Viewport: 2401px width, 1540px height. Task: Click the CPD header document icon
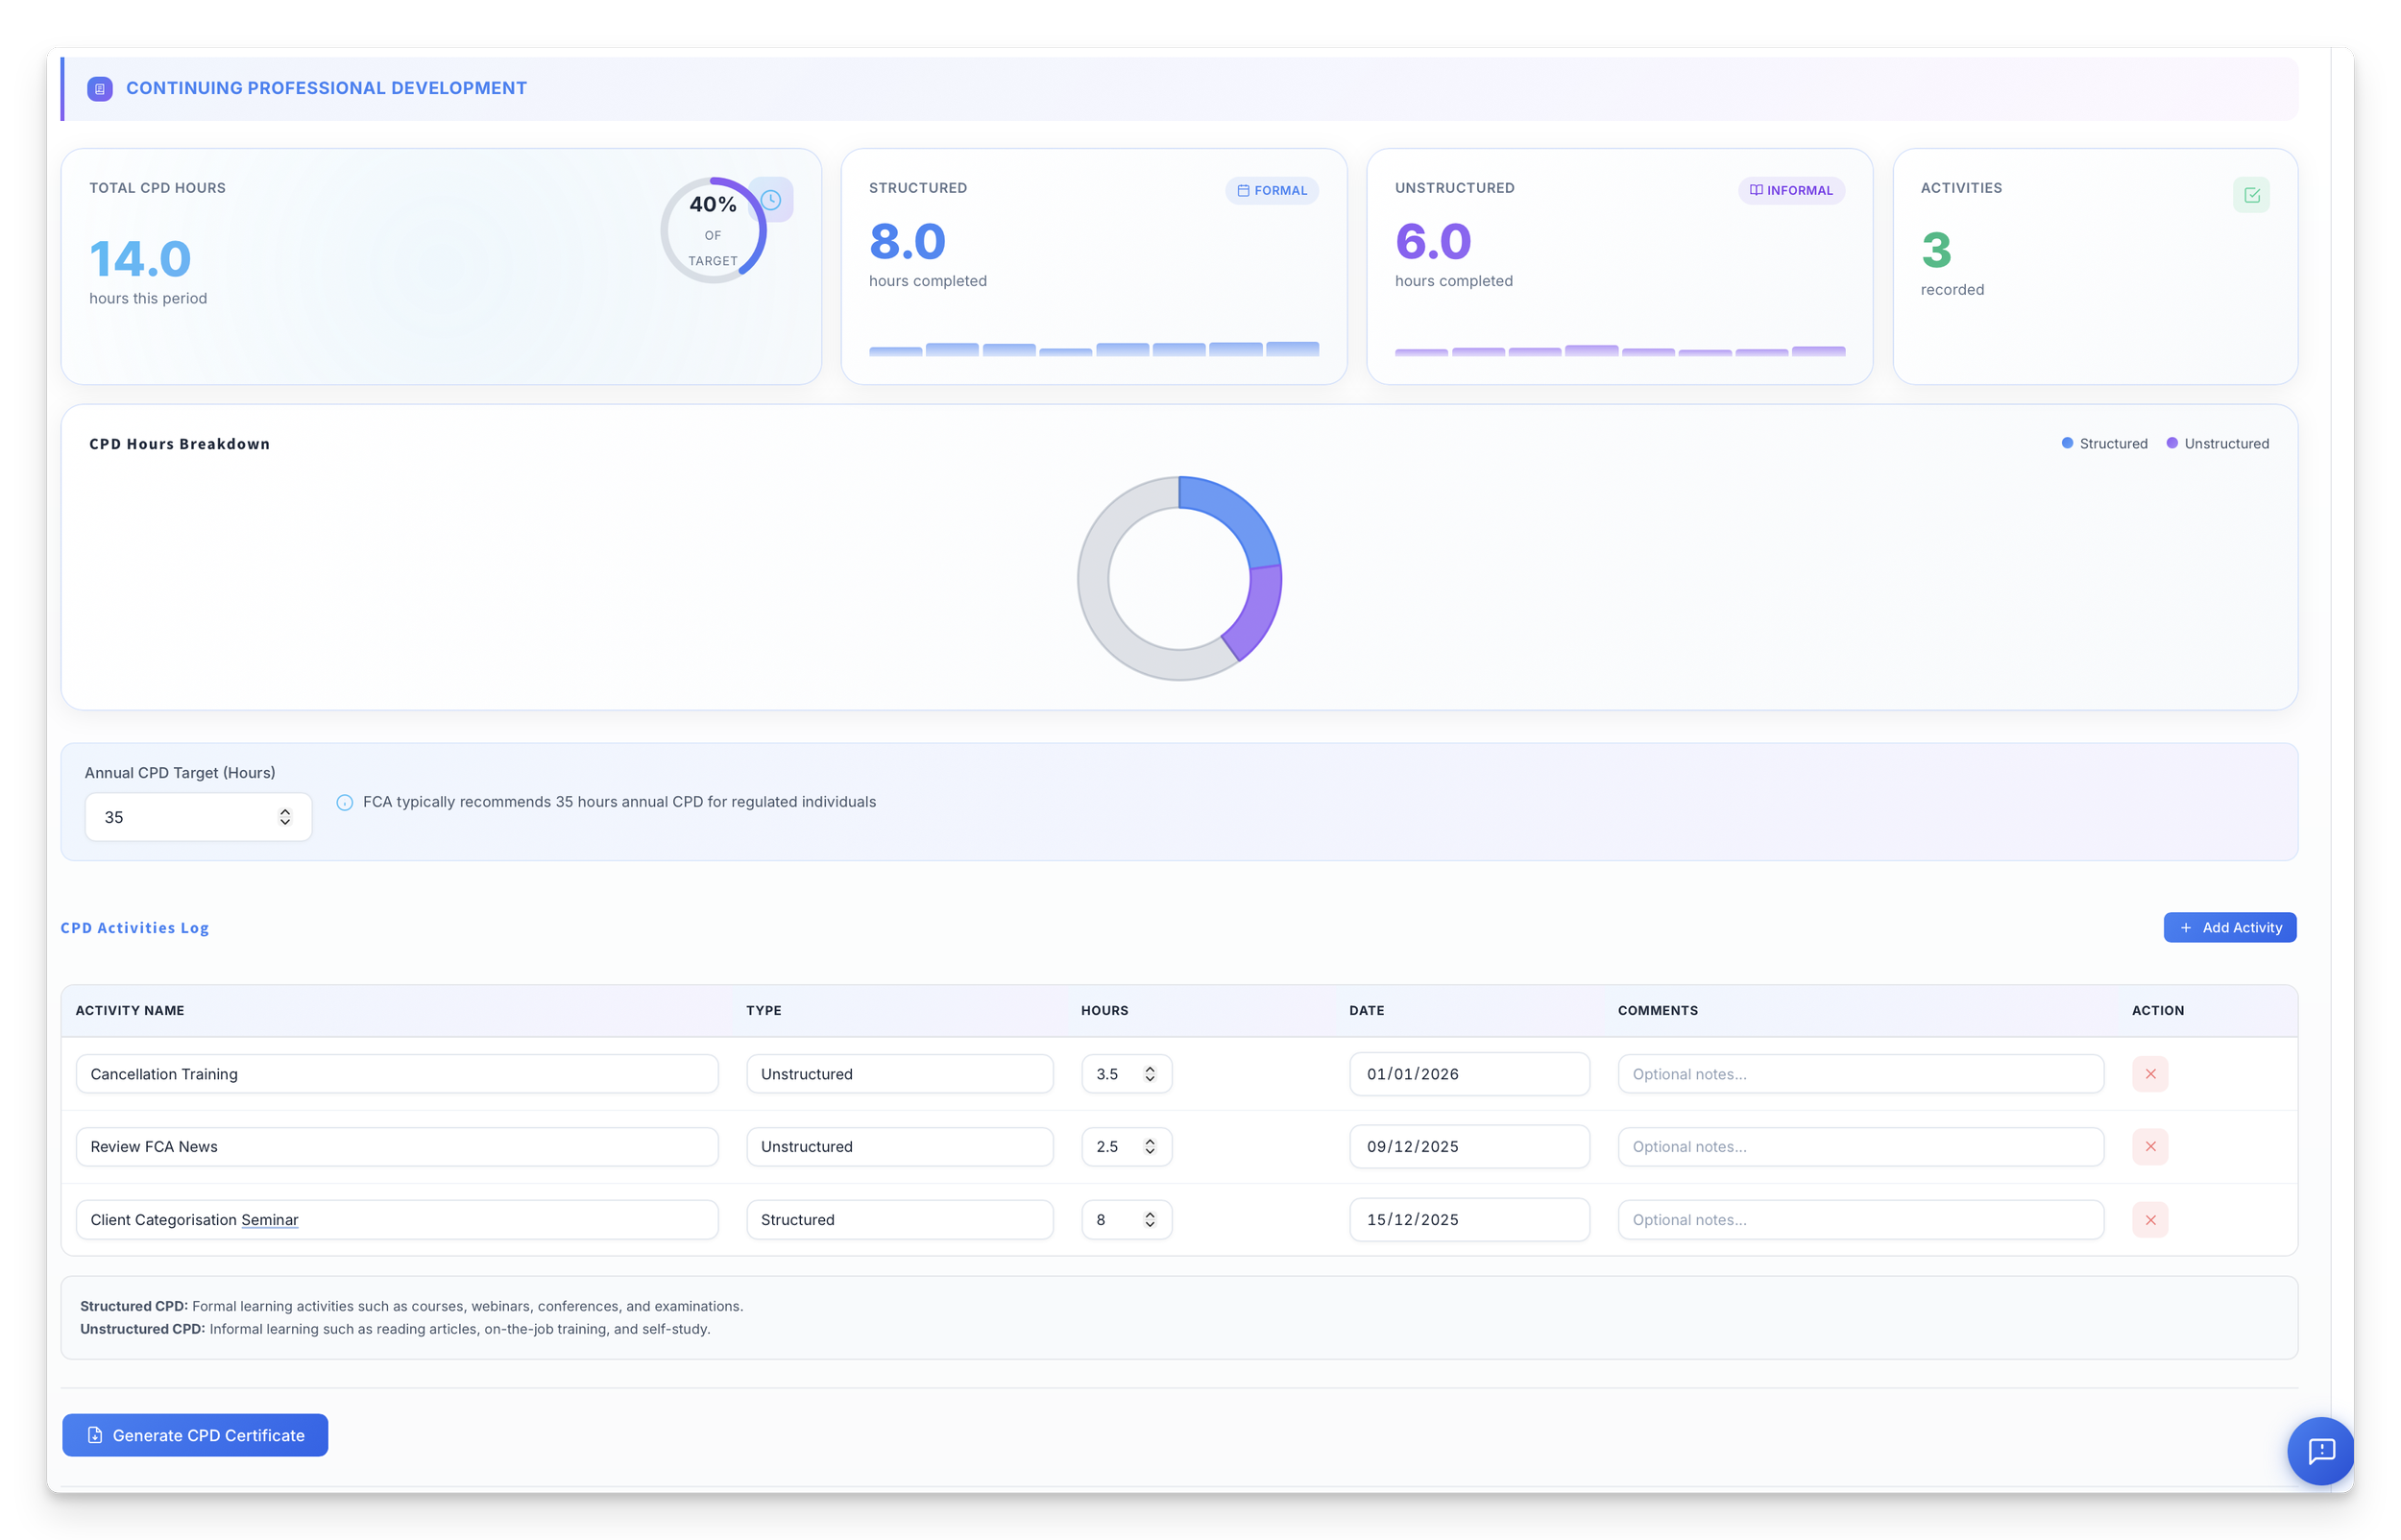click(99, 89)
